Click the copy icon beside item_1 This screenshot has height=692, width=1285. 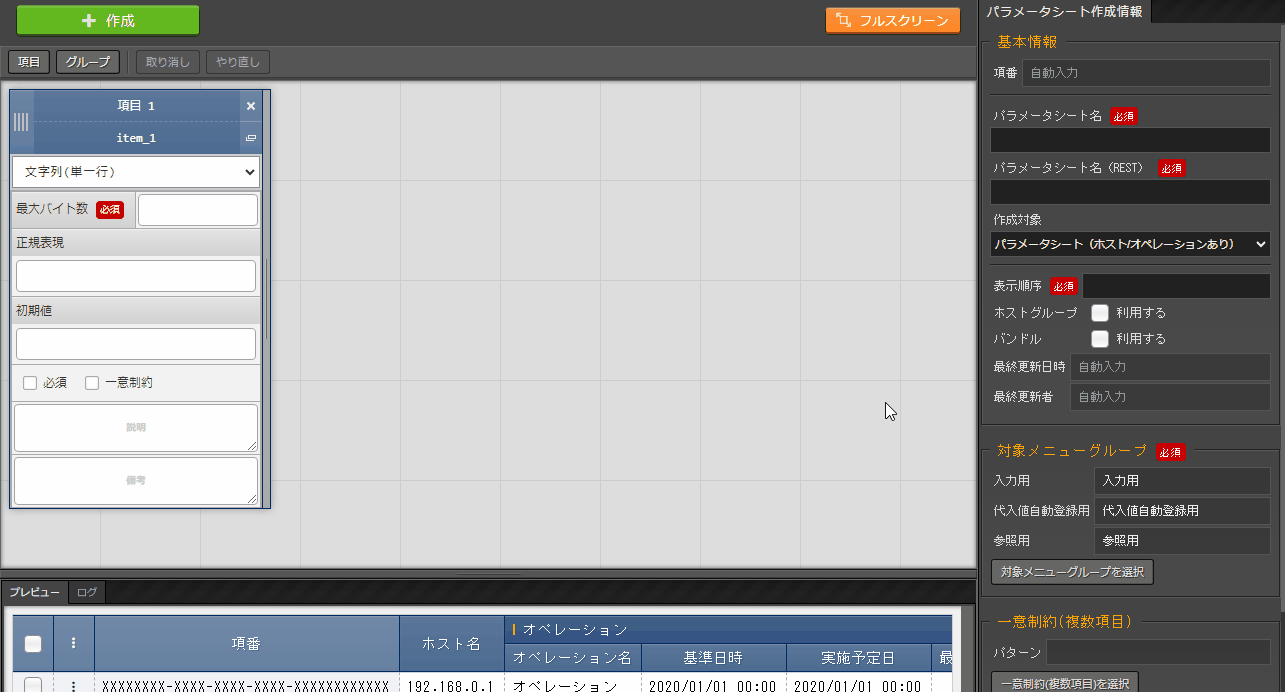(251, 138)
